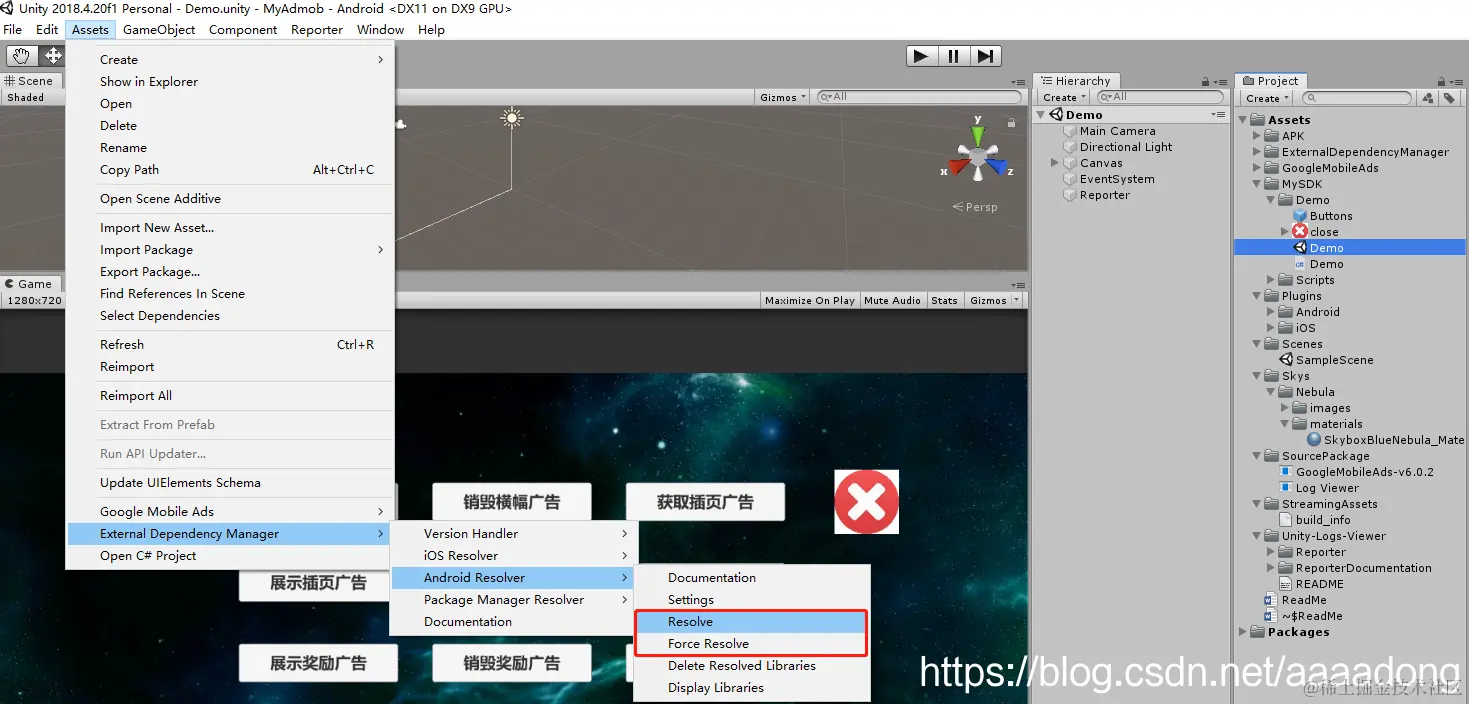Open Gizmos dropdown in Scene view
Screen dimensions: 1469x704
pyautogui.click(x=783, y=98)
